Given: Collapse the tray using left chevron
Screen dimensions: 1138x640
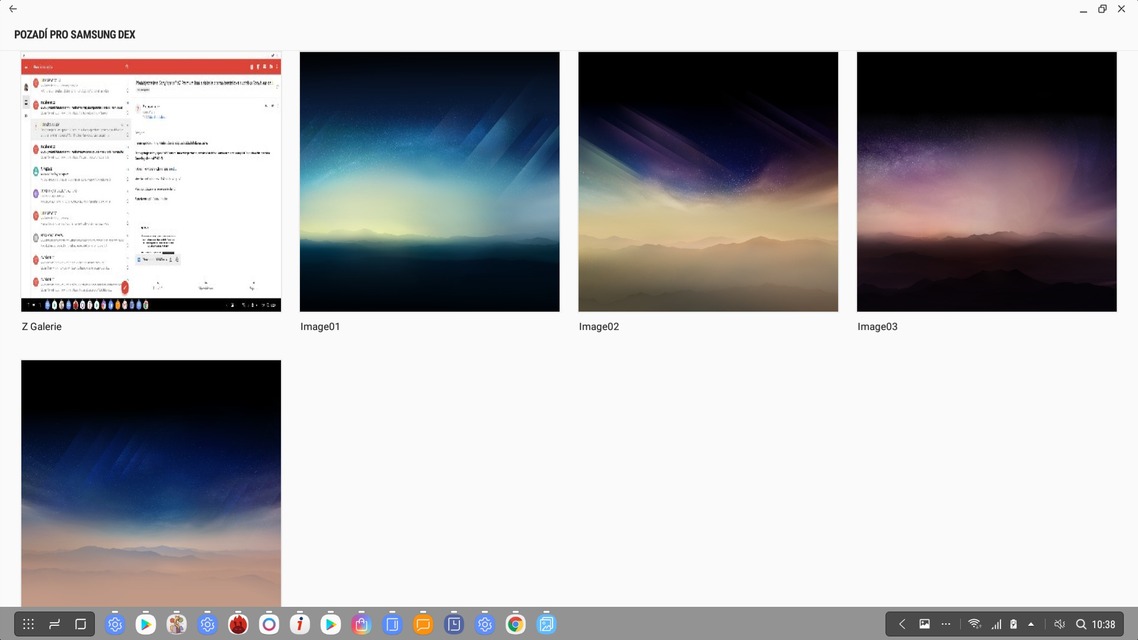Looking at the screenshot, I should tap(902, 624).
